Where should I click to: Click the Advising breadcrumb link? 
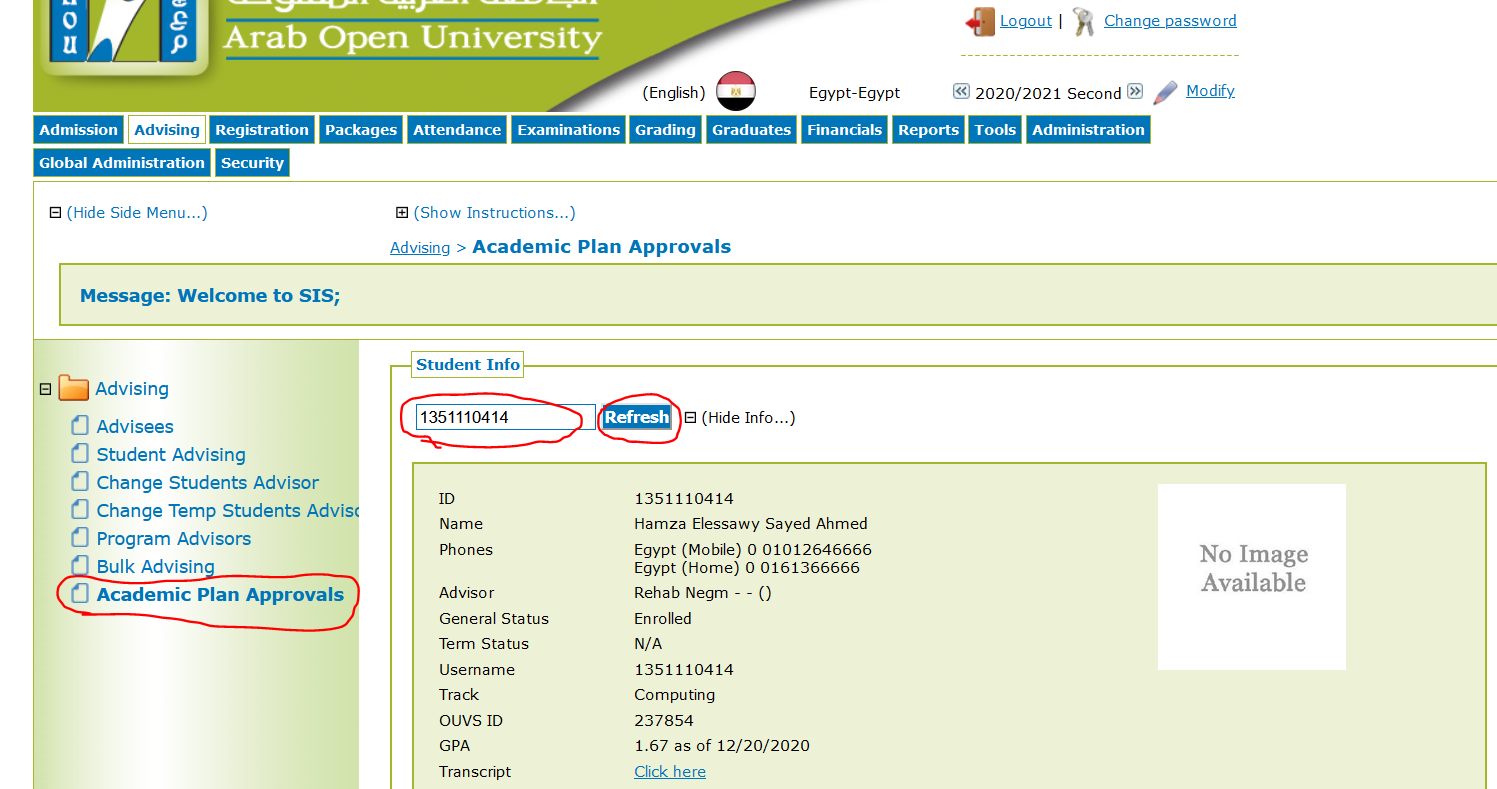(x=420, y=248)
